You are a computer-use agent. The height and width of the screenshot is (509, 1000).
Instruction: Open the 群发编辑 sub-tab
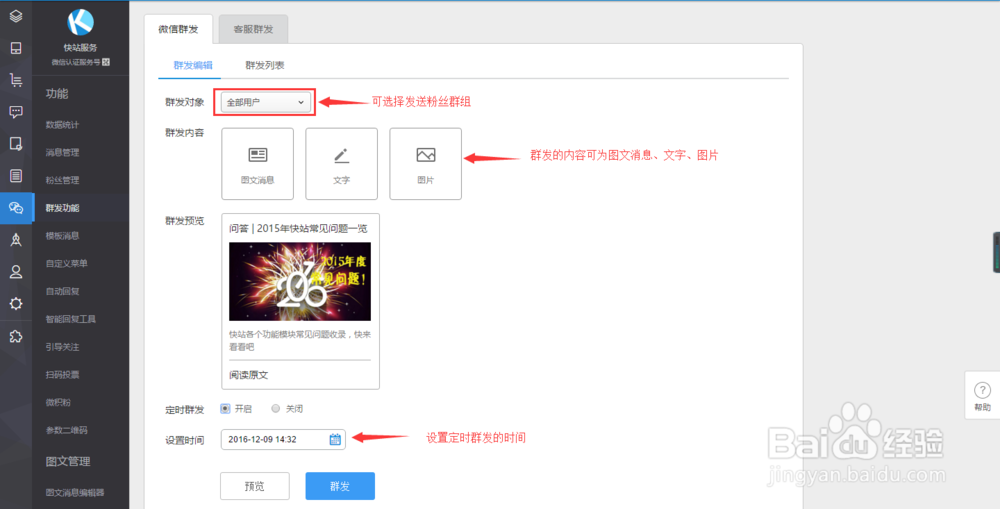pos(193,65)
